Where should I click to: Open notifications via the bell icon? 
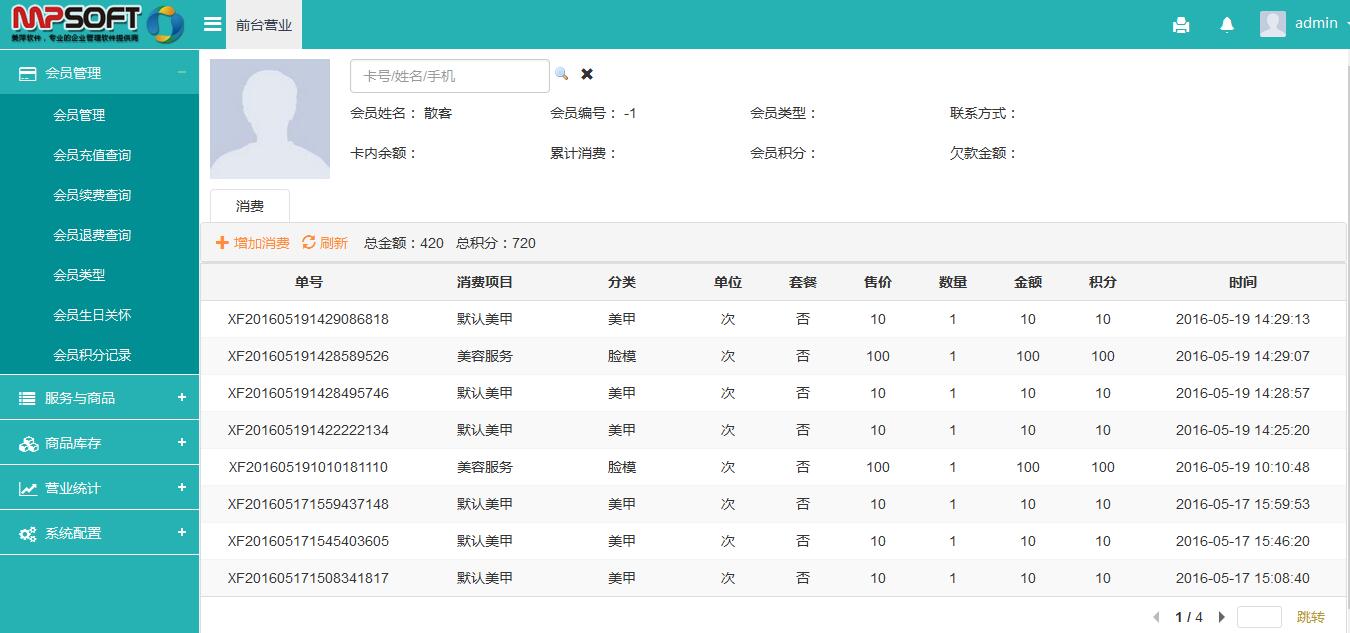1227,23
